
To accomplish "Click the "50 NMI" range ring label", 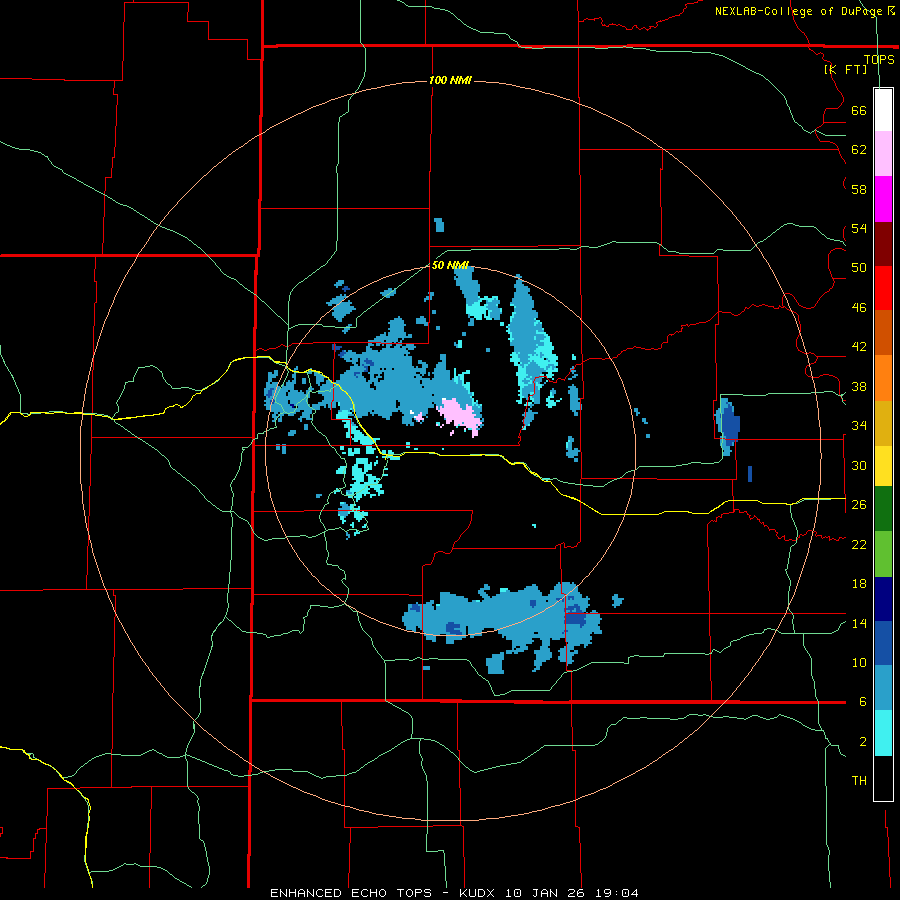I will click(450, 265).
